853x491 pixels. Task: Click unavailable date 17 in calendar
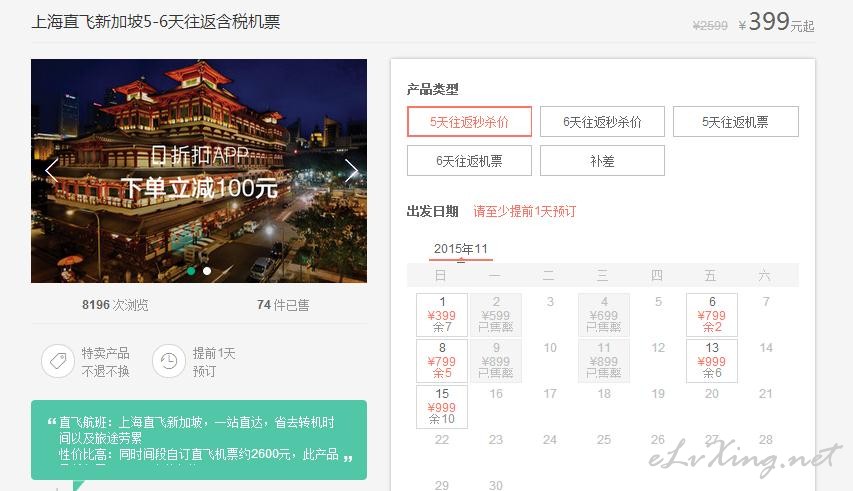tap(550, 394)
